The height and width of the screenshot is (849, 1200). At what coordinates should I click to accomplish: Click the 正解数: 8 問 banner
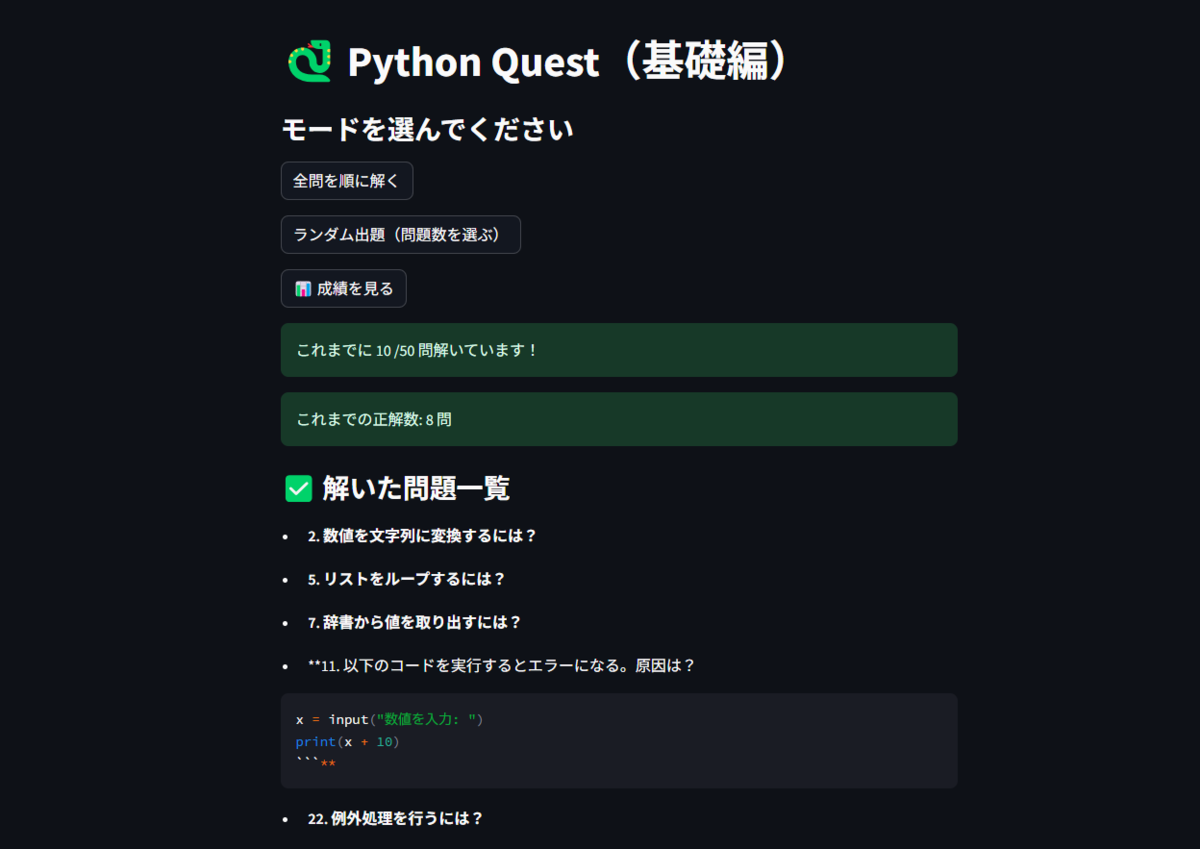[618, 419]
